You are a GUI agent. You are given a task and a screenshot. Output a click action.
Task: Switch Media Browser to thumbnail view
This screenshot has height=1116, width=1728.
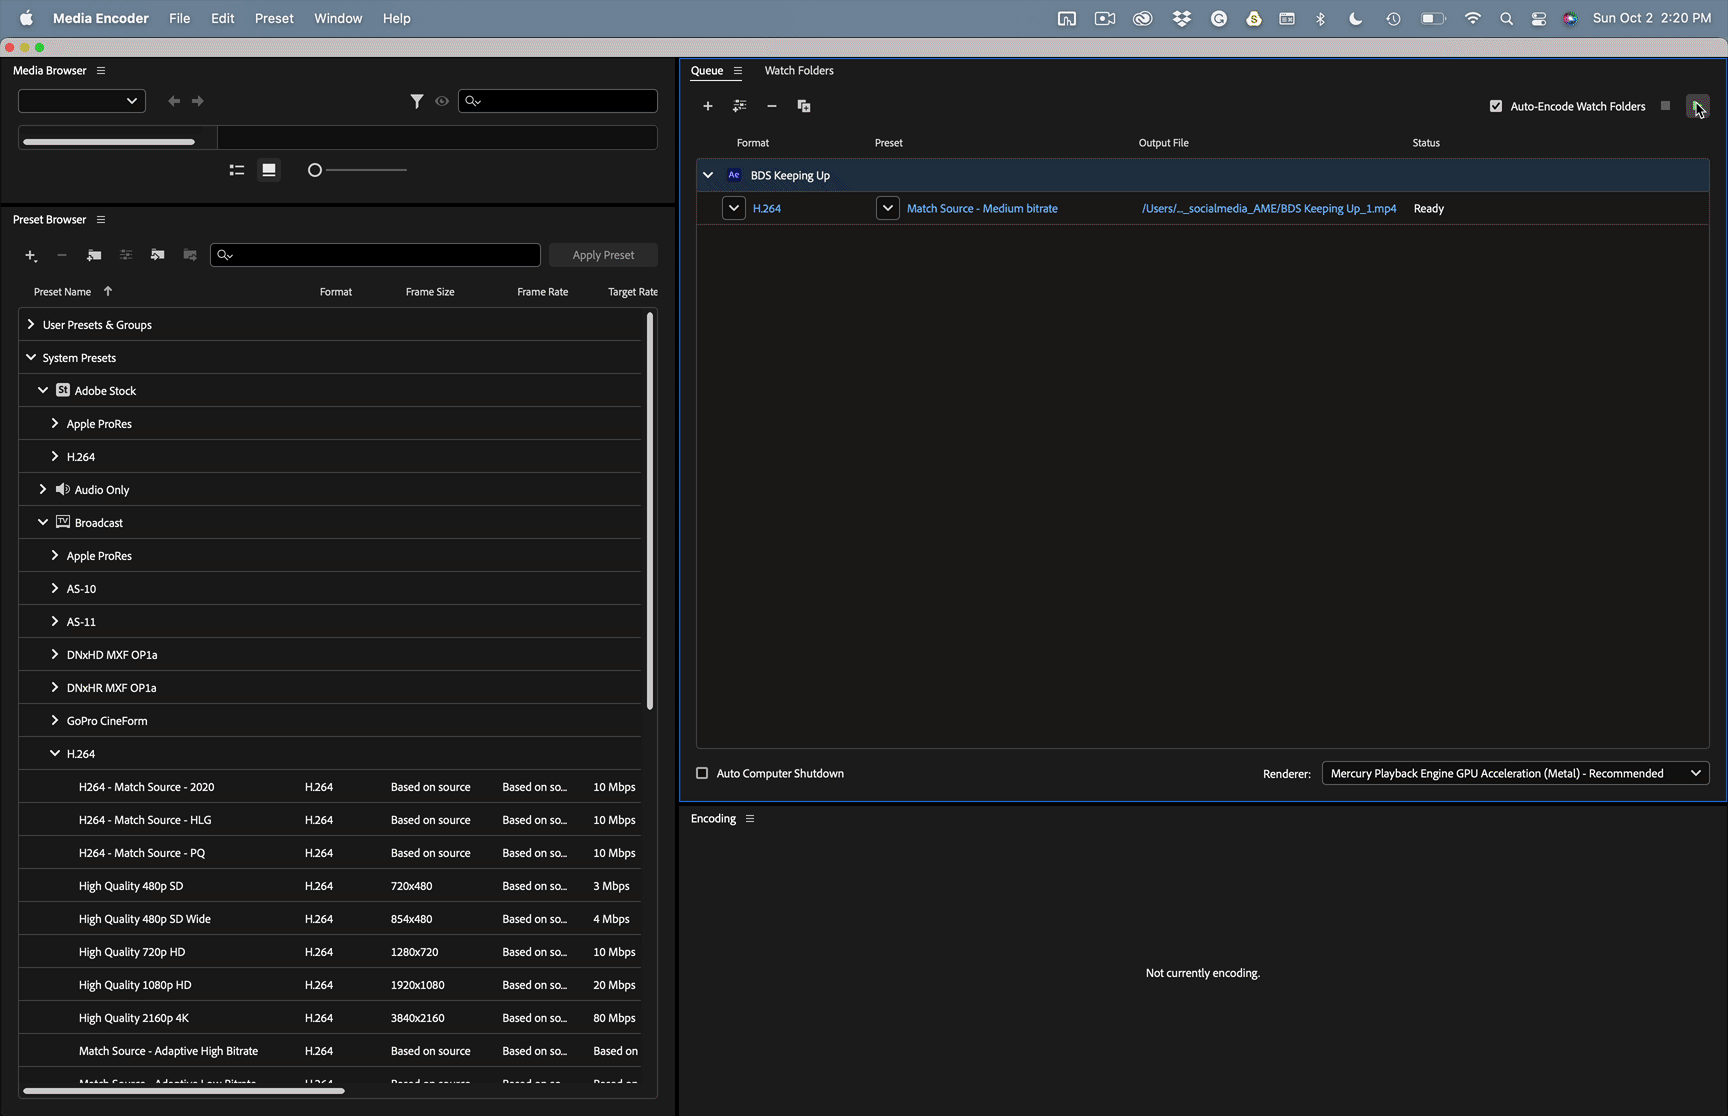coord(269,170)
